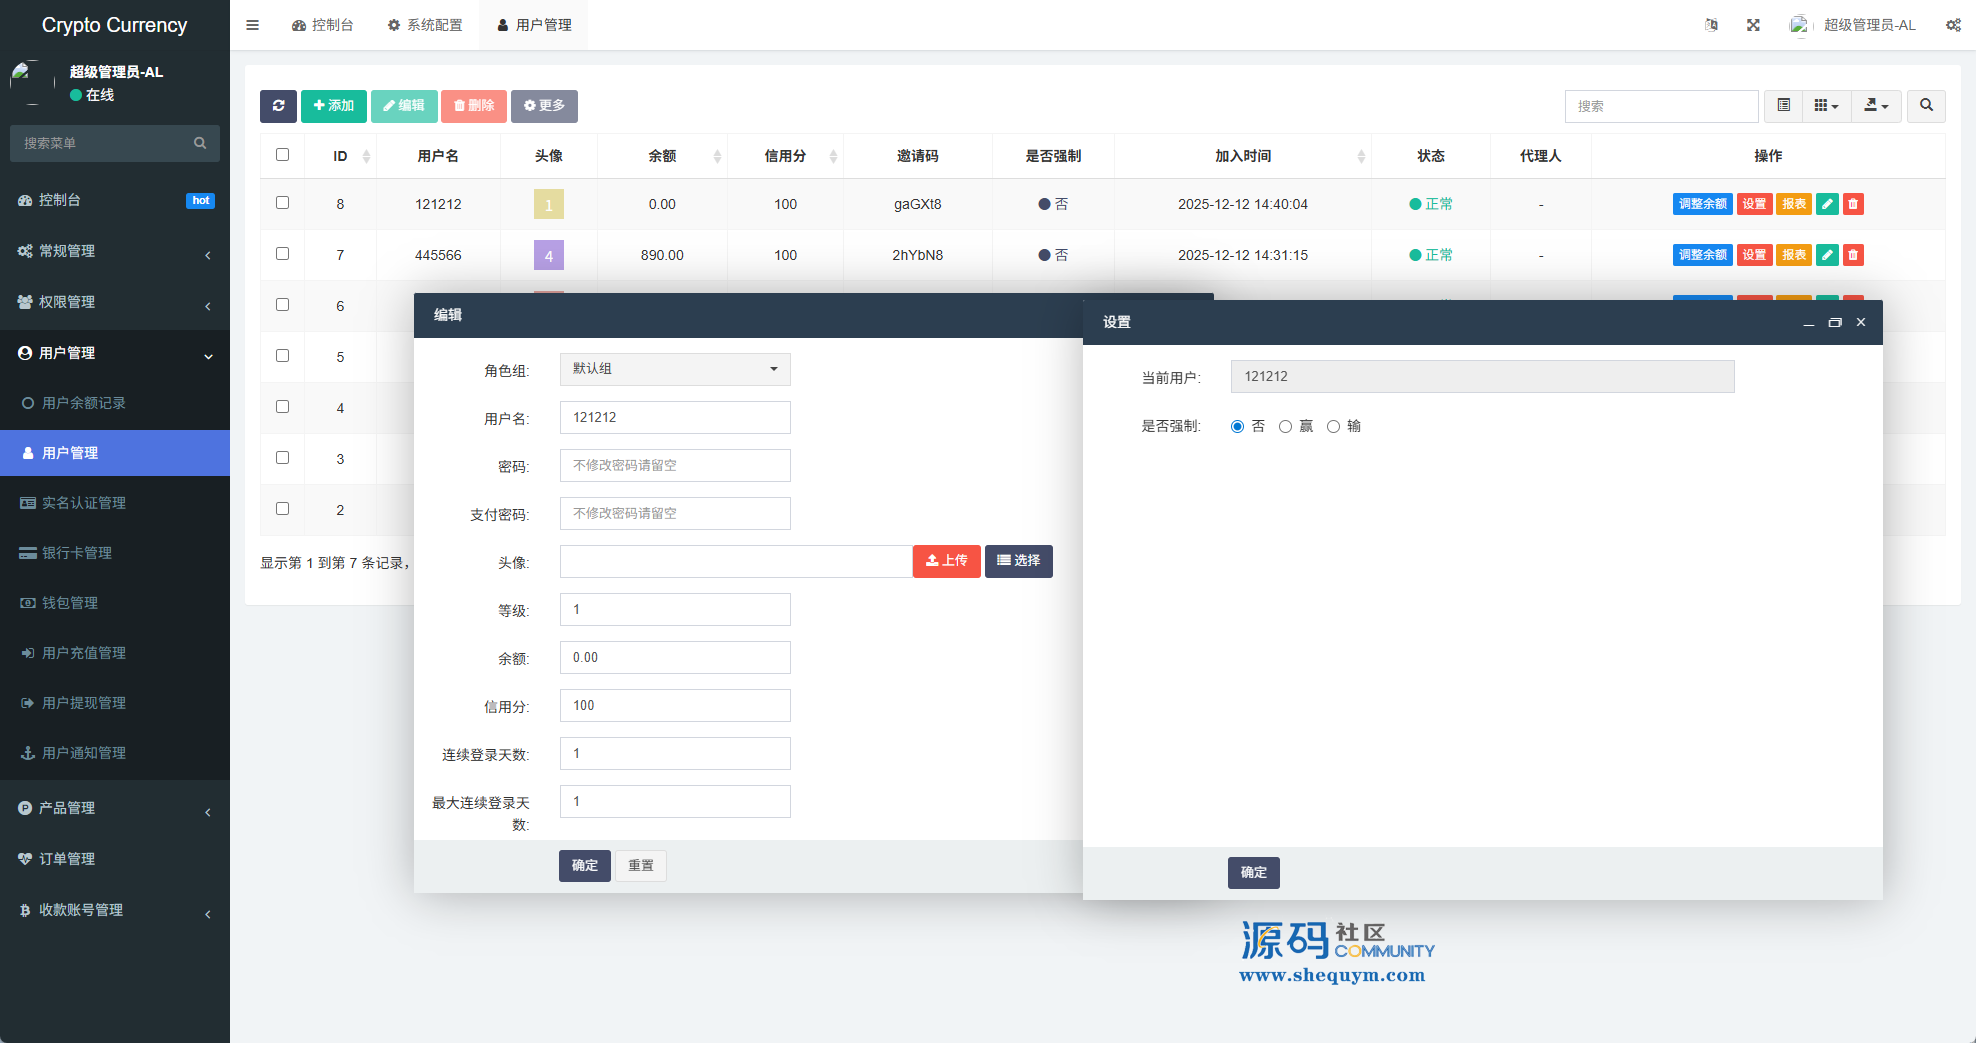Click the hamburger menu toggle icon
The height and width of the screenshot is (1043, 1976).
253,25
